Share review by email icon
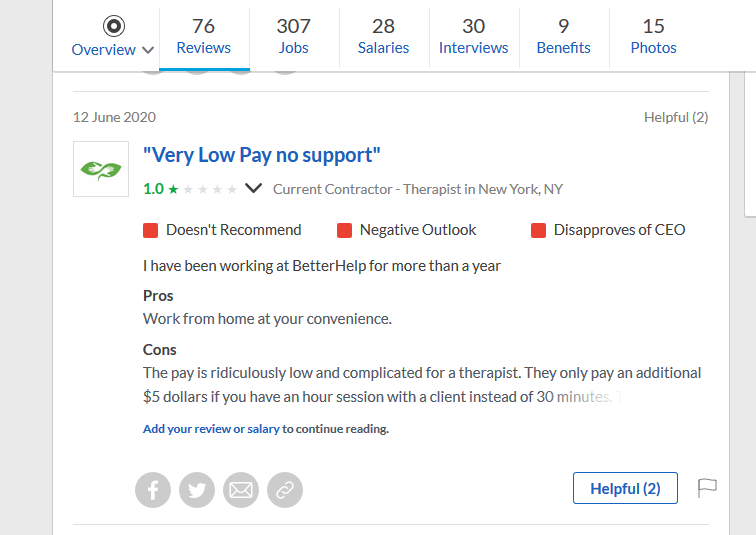This screenshot has height=535, width=756. 241,490
